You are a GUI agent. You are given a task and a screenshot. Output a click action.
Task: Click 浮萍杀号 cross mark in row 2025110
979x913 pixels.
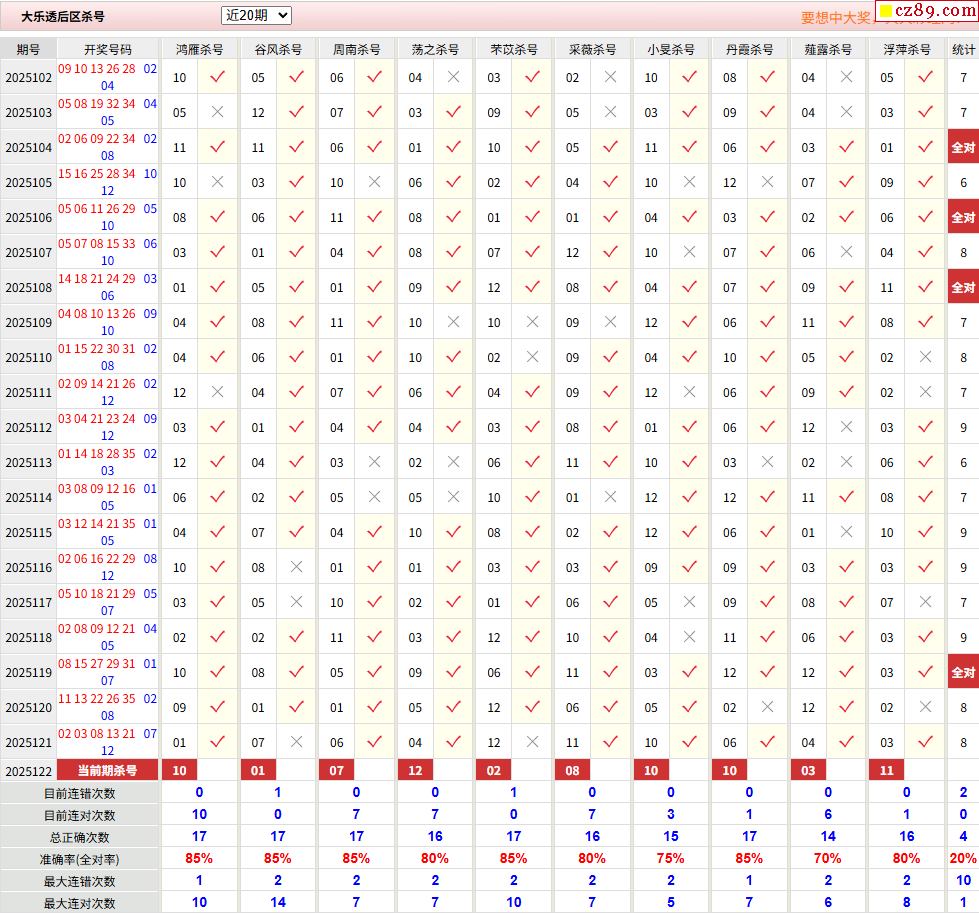pos(925,358)
